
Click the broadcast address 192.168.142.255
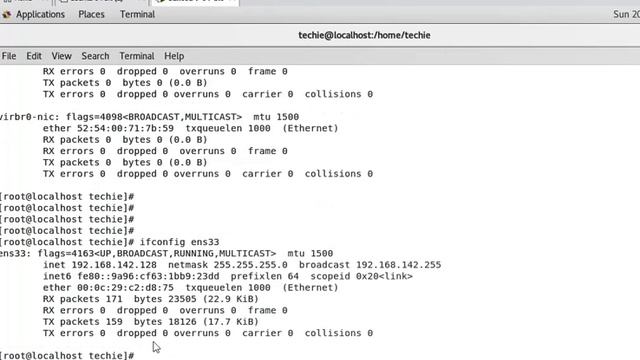coord(399,265)
